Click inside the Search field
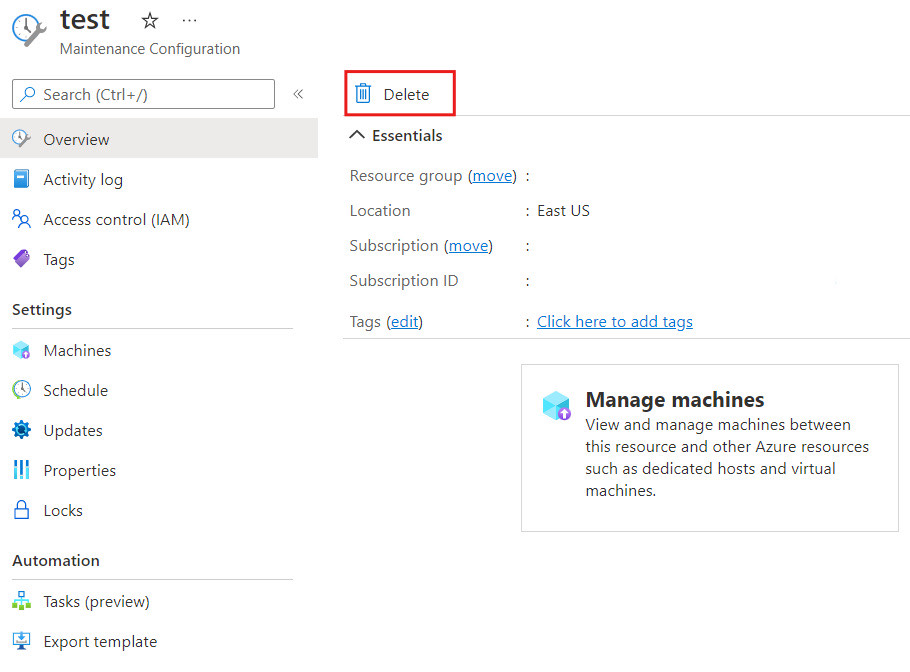910x672 pixels. click(x=143, y=93)
